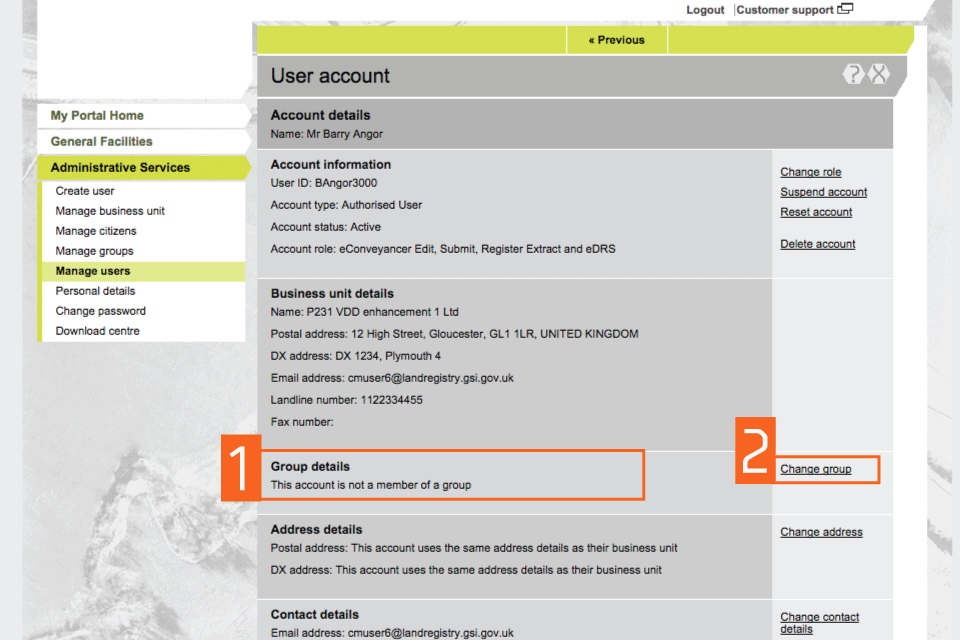Open Change password page
The image size is (960, 640).
pyautogui.click(x=100, y=311)
